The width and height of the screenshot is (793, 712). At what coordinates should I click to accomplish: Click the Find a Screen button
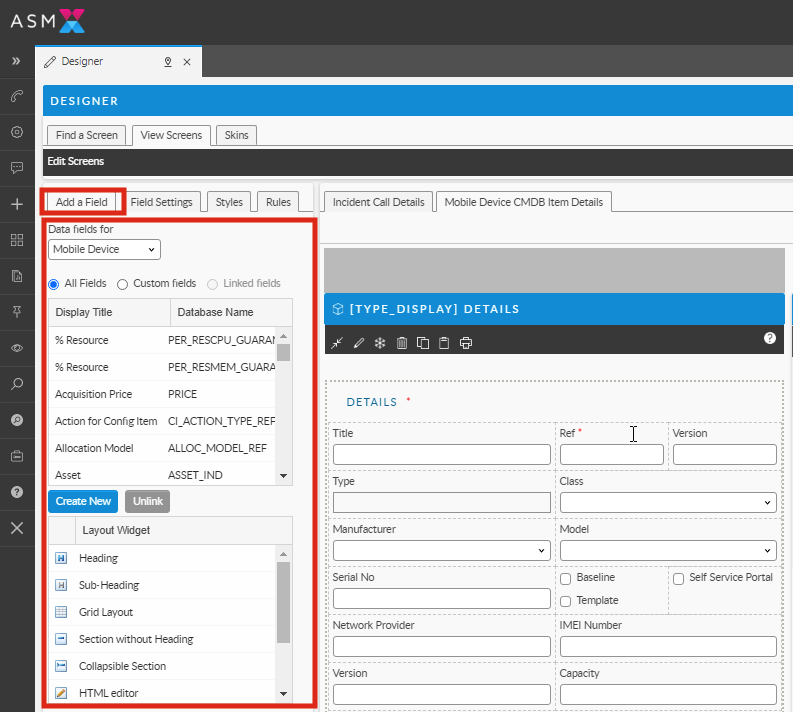86,135
